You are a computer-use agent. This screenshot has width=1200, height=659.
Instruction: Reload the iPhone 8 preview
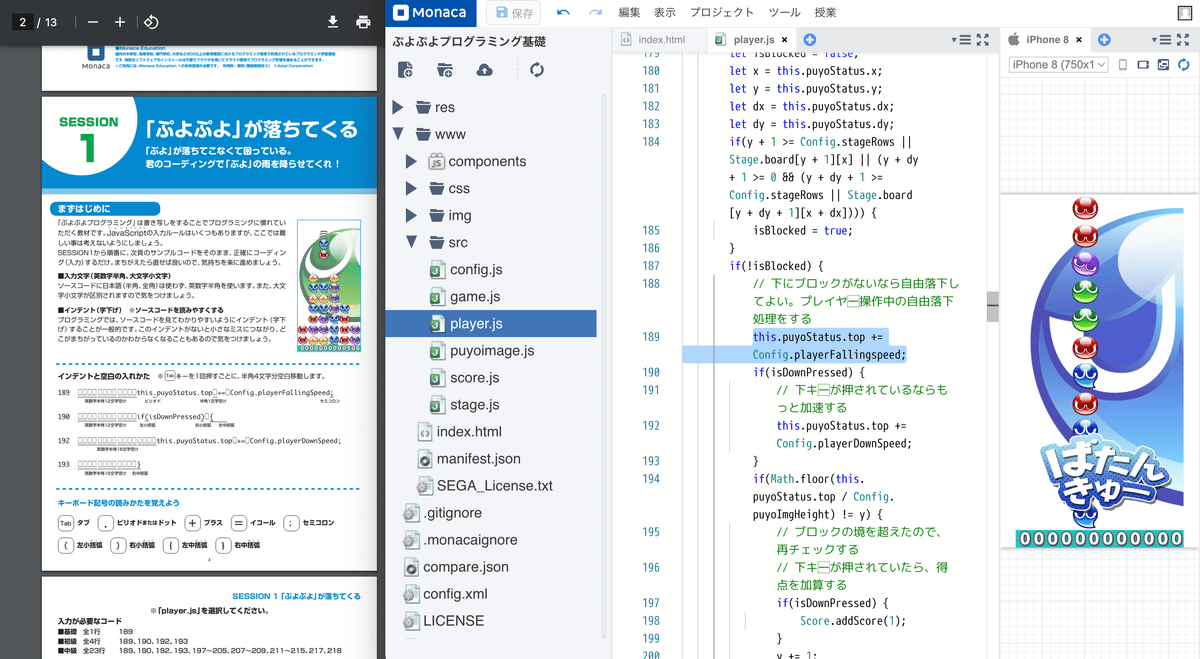pos(1183,65)
